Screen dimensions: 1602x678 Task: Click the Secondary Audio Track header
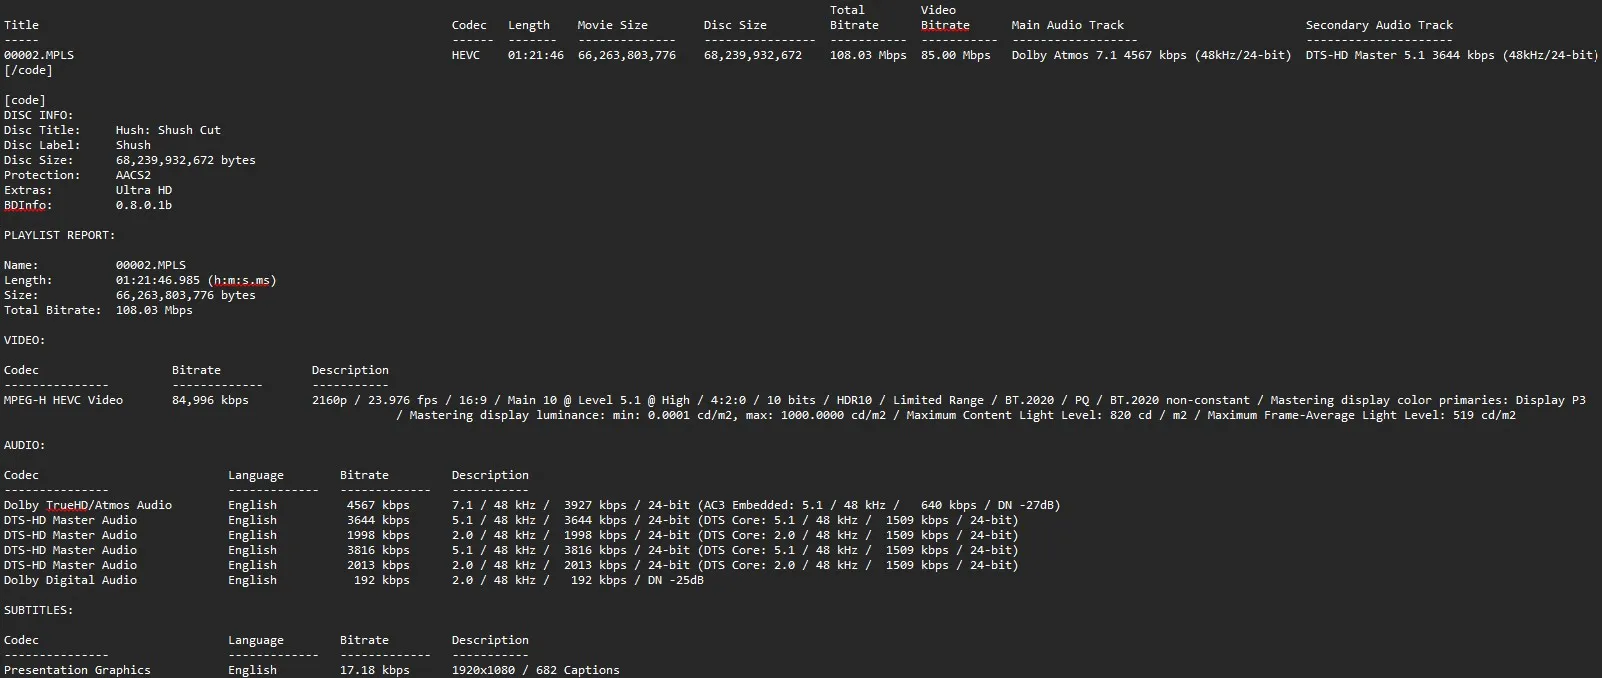pos(1379,25)
